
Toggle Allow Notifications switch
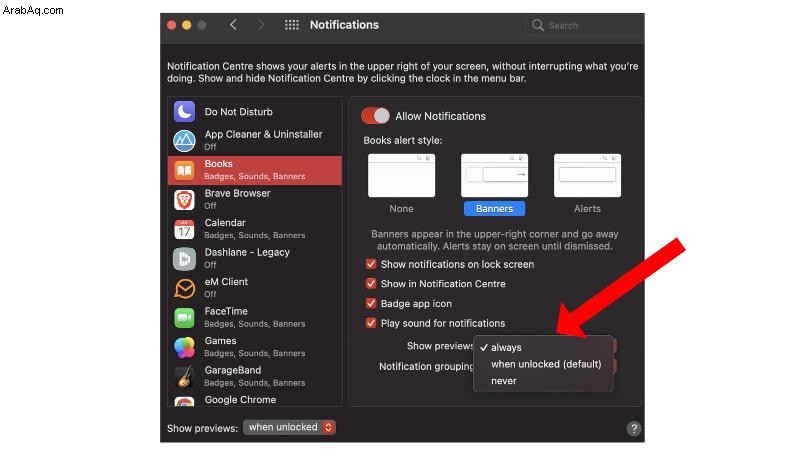pos(375,116)
